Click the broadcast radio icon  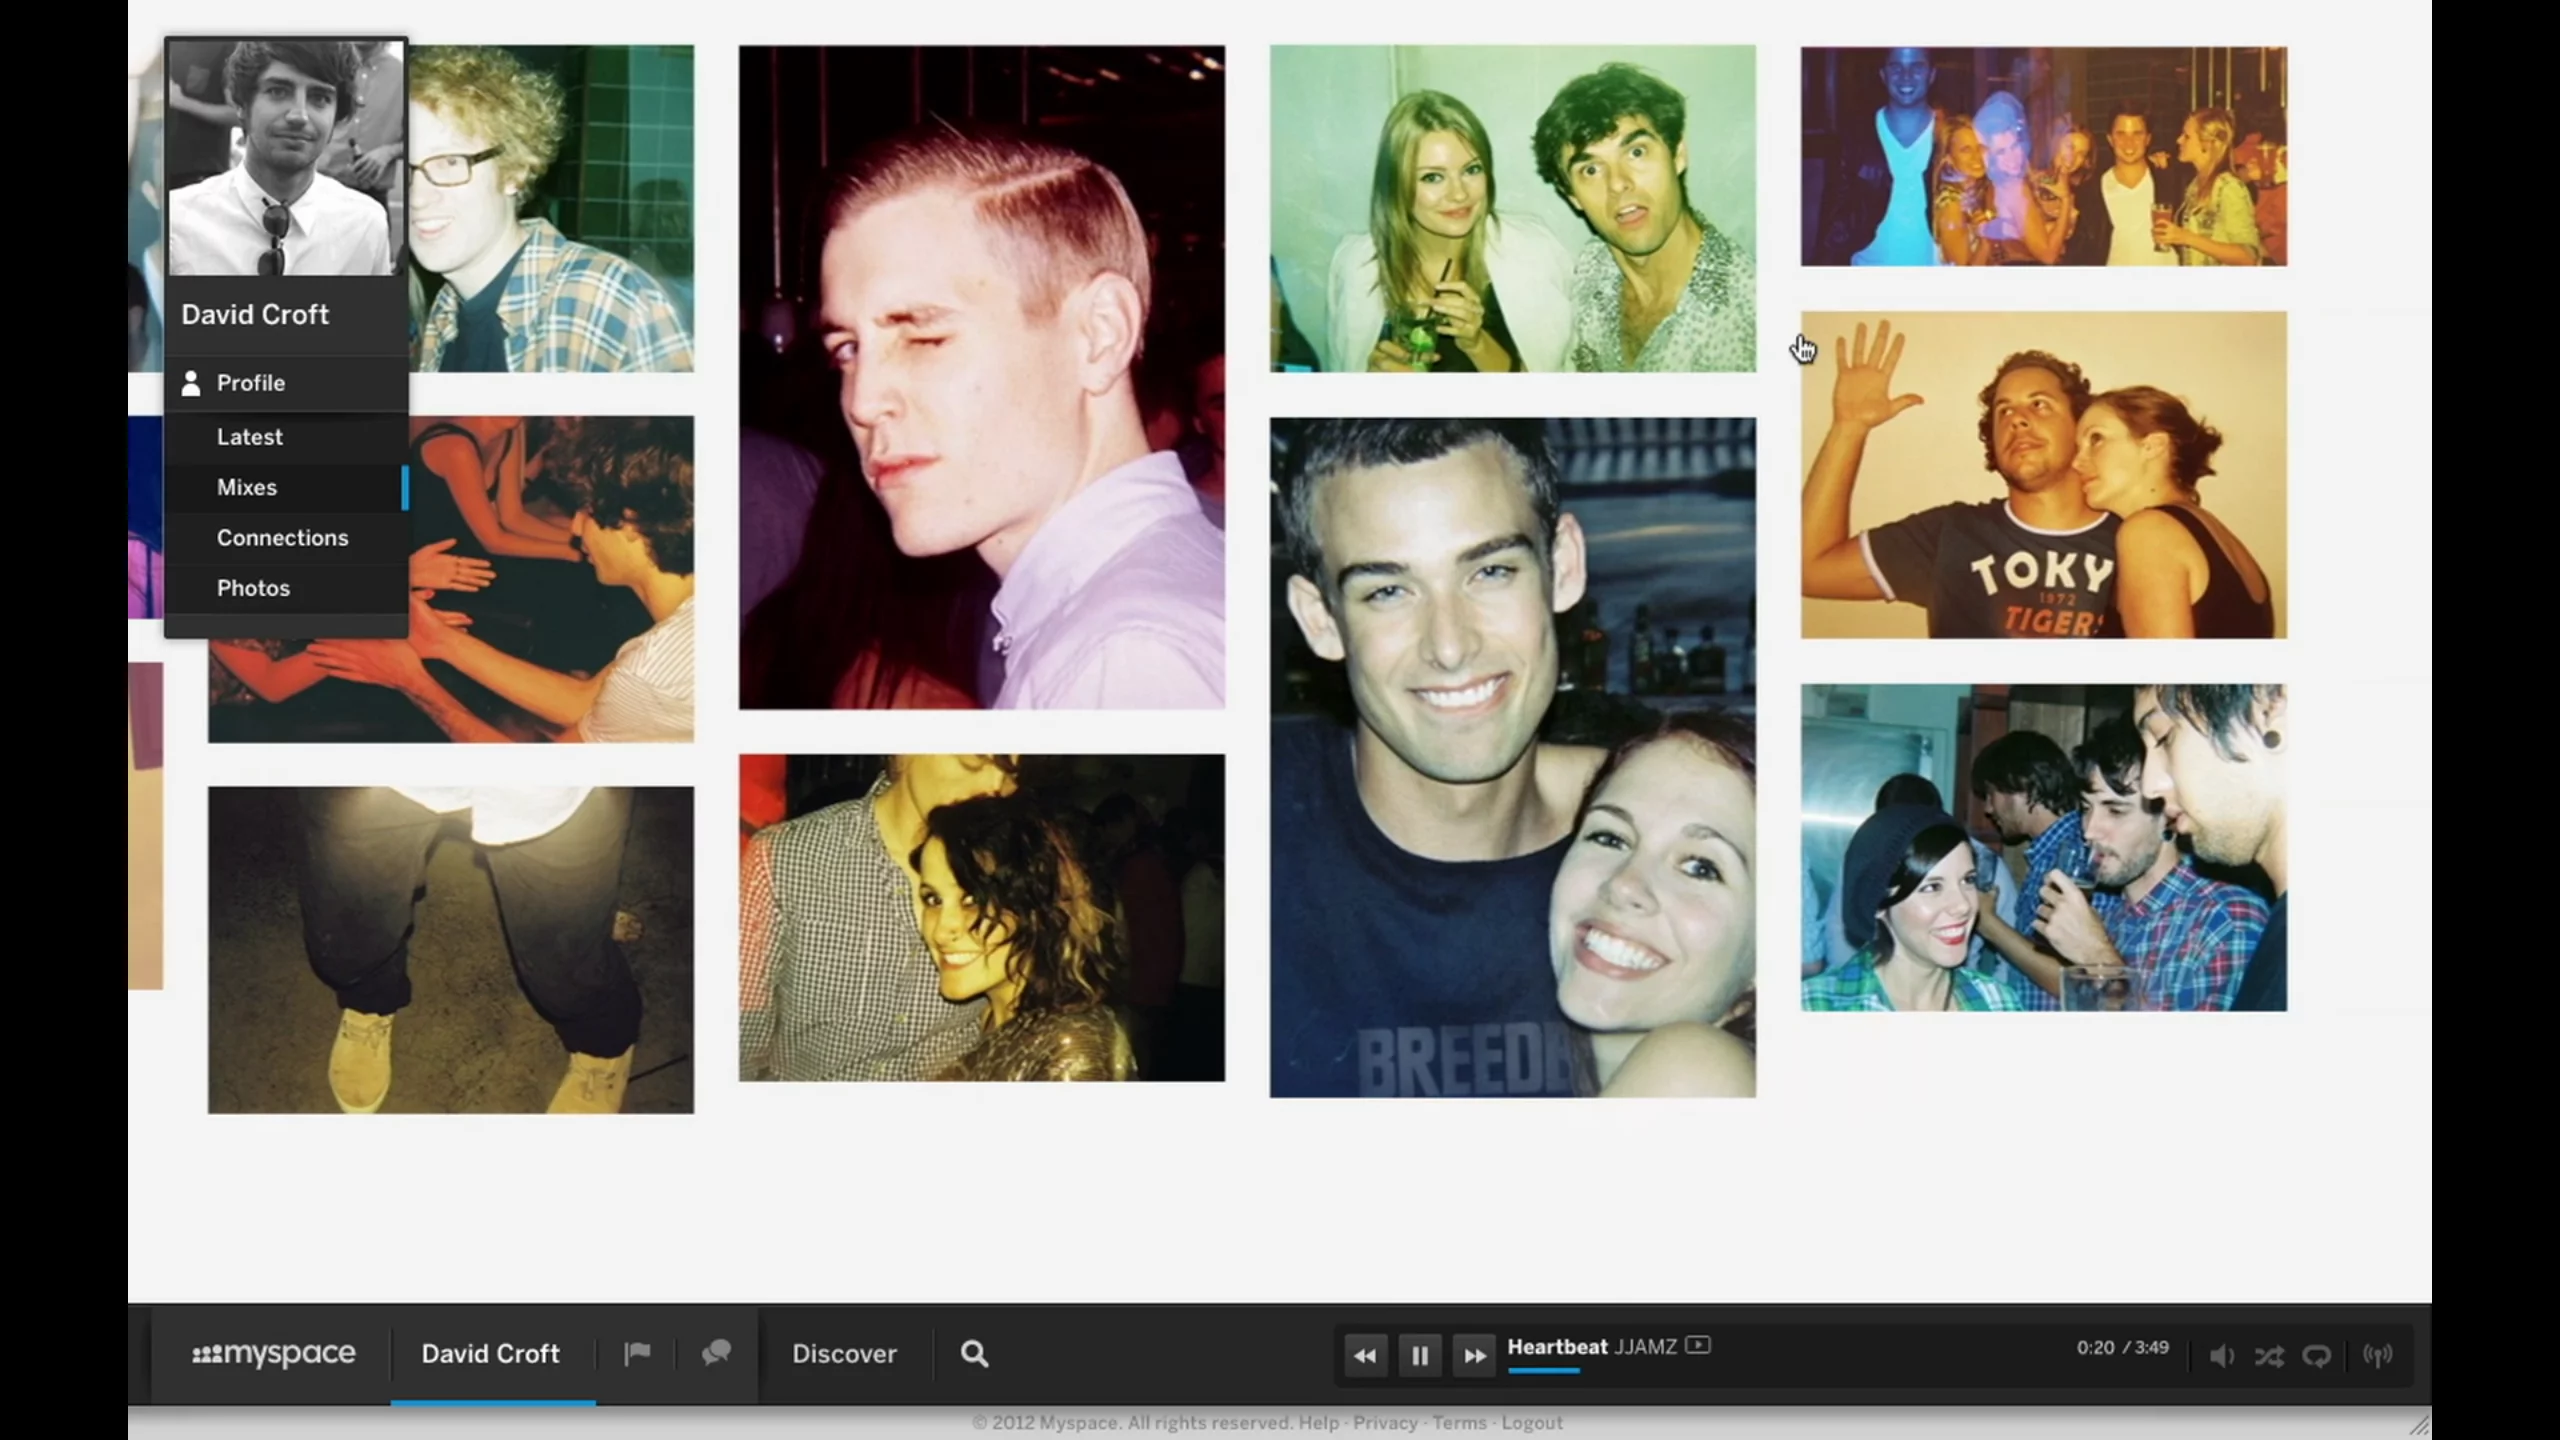pos(2378,1356)
